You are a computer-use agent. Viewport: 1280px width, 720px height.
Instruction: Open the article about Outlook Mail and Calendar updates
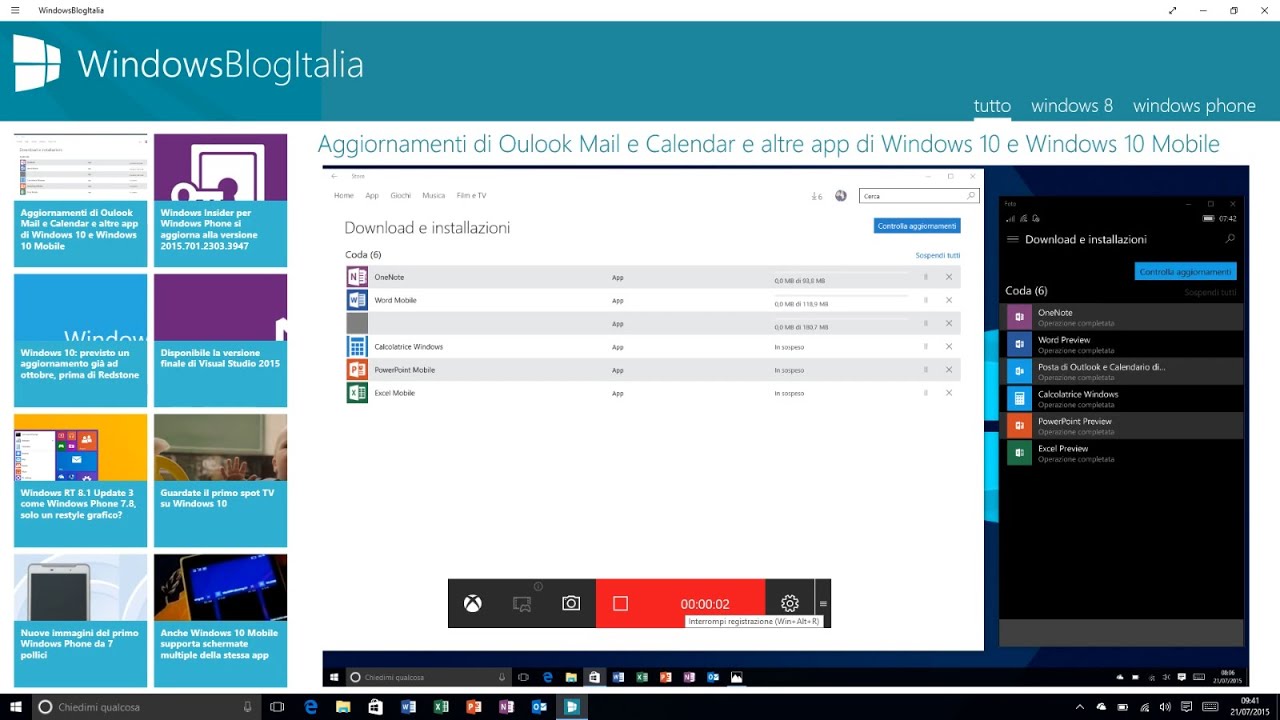(x=80, y=200)
